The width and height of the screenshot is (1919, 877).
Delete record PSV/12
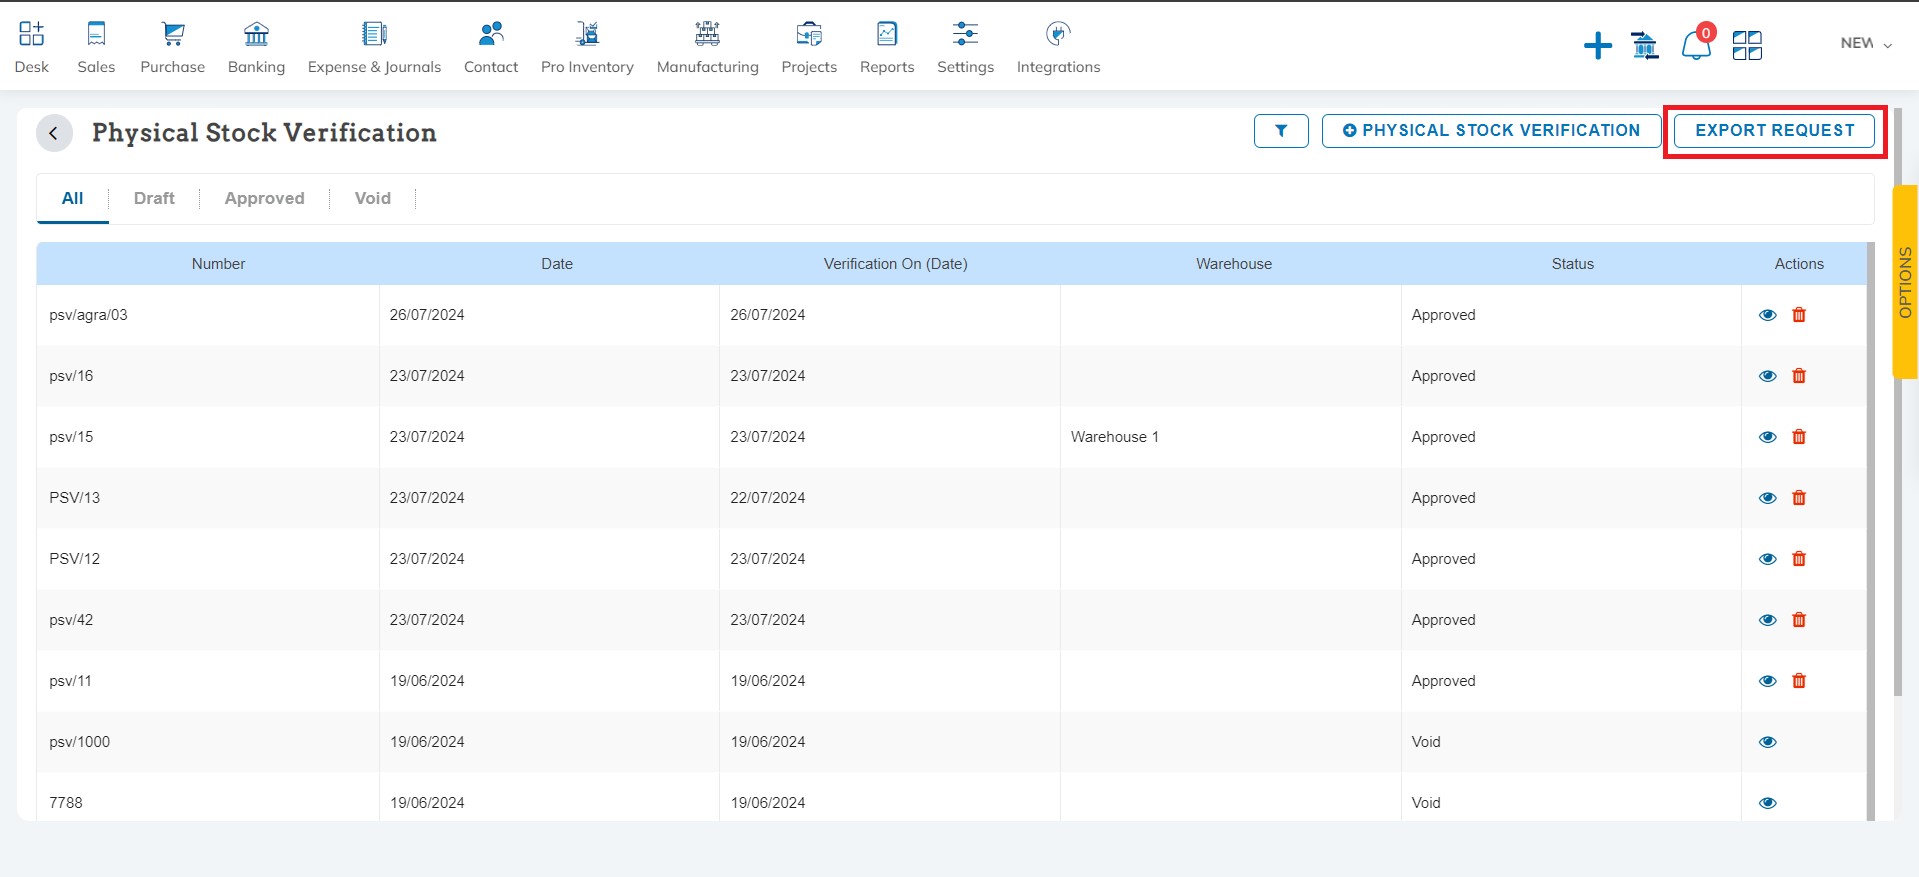1799,559
